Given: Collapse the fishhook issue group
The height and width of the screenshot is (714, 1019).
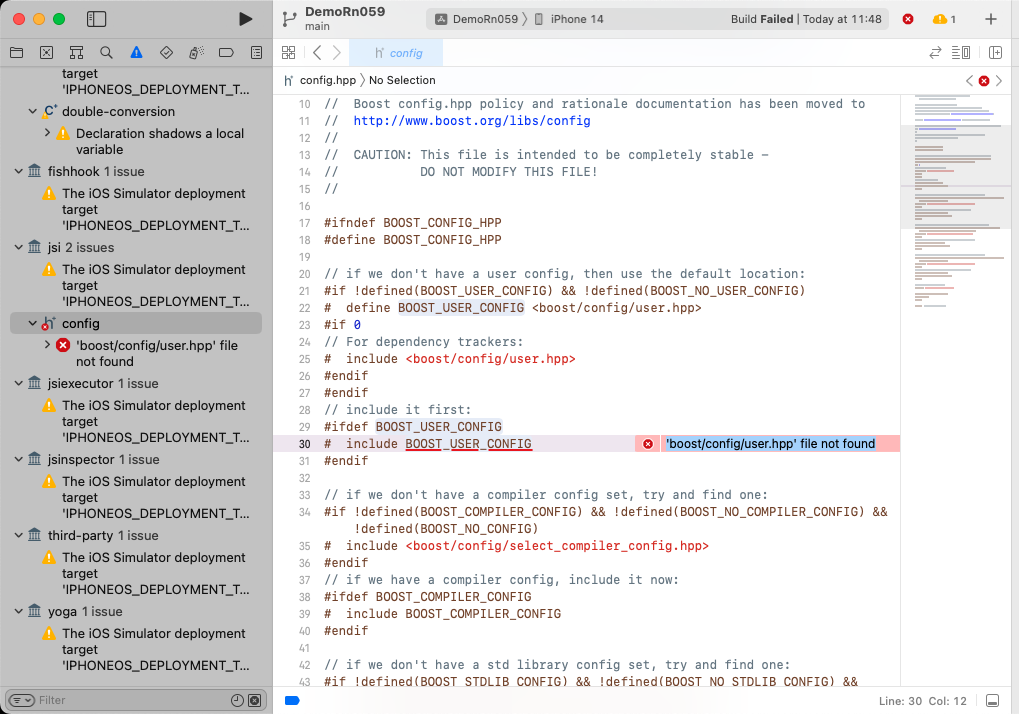Looking at the screenshot, I should click(19, 172).
